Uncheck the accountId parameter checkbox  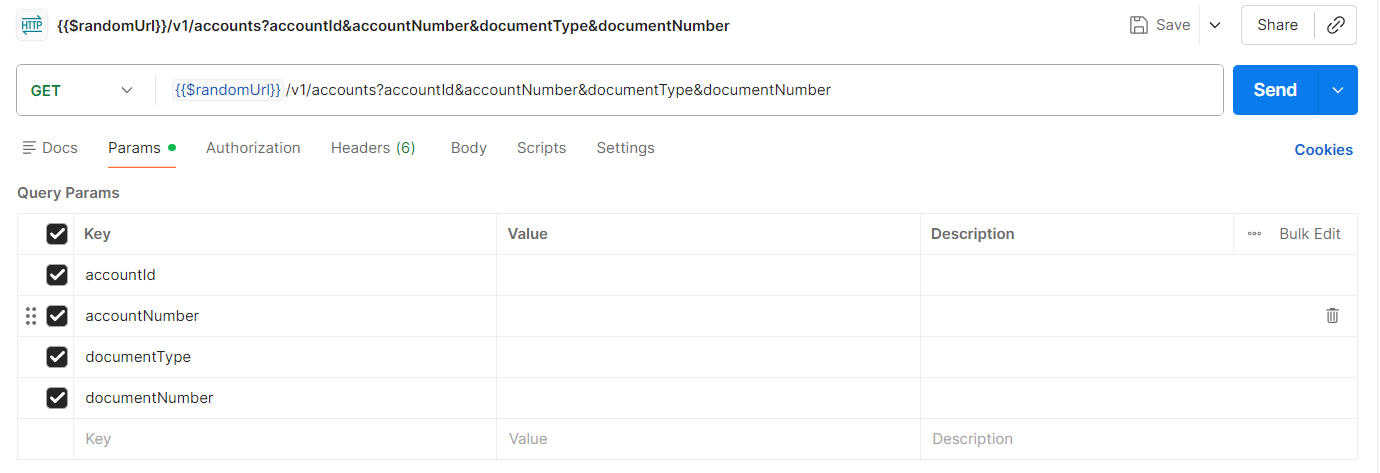tap(57, 275)
